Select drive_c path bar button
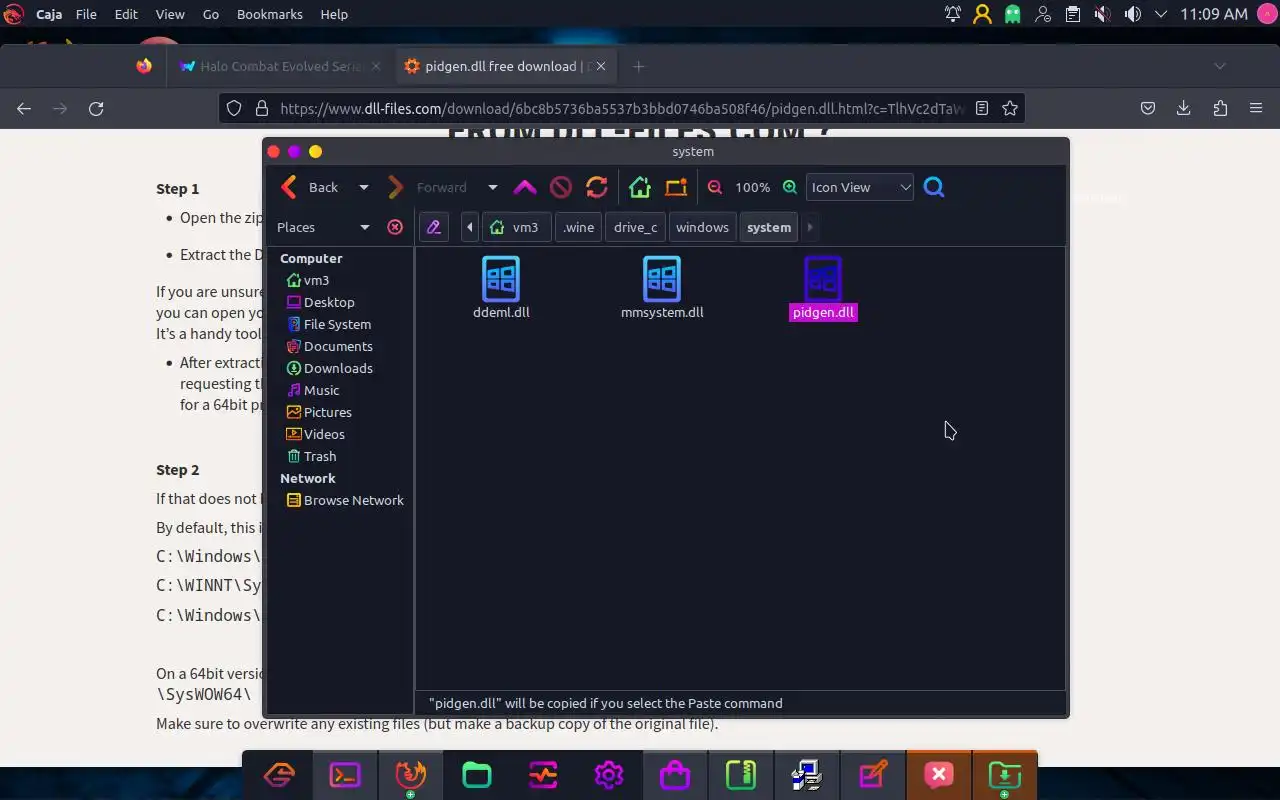 coord(636,227)
